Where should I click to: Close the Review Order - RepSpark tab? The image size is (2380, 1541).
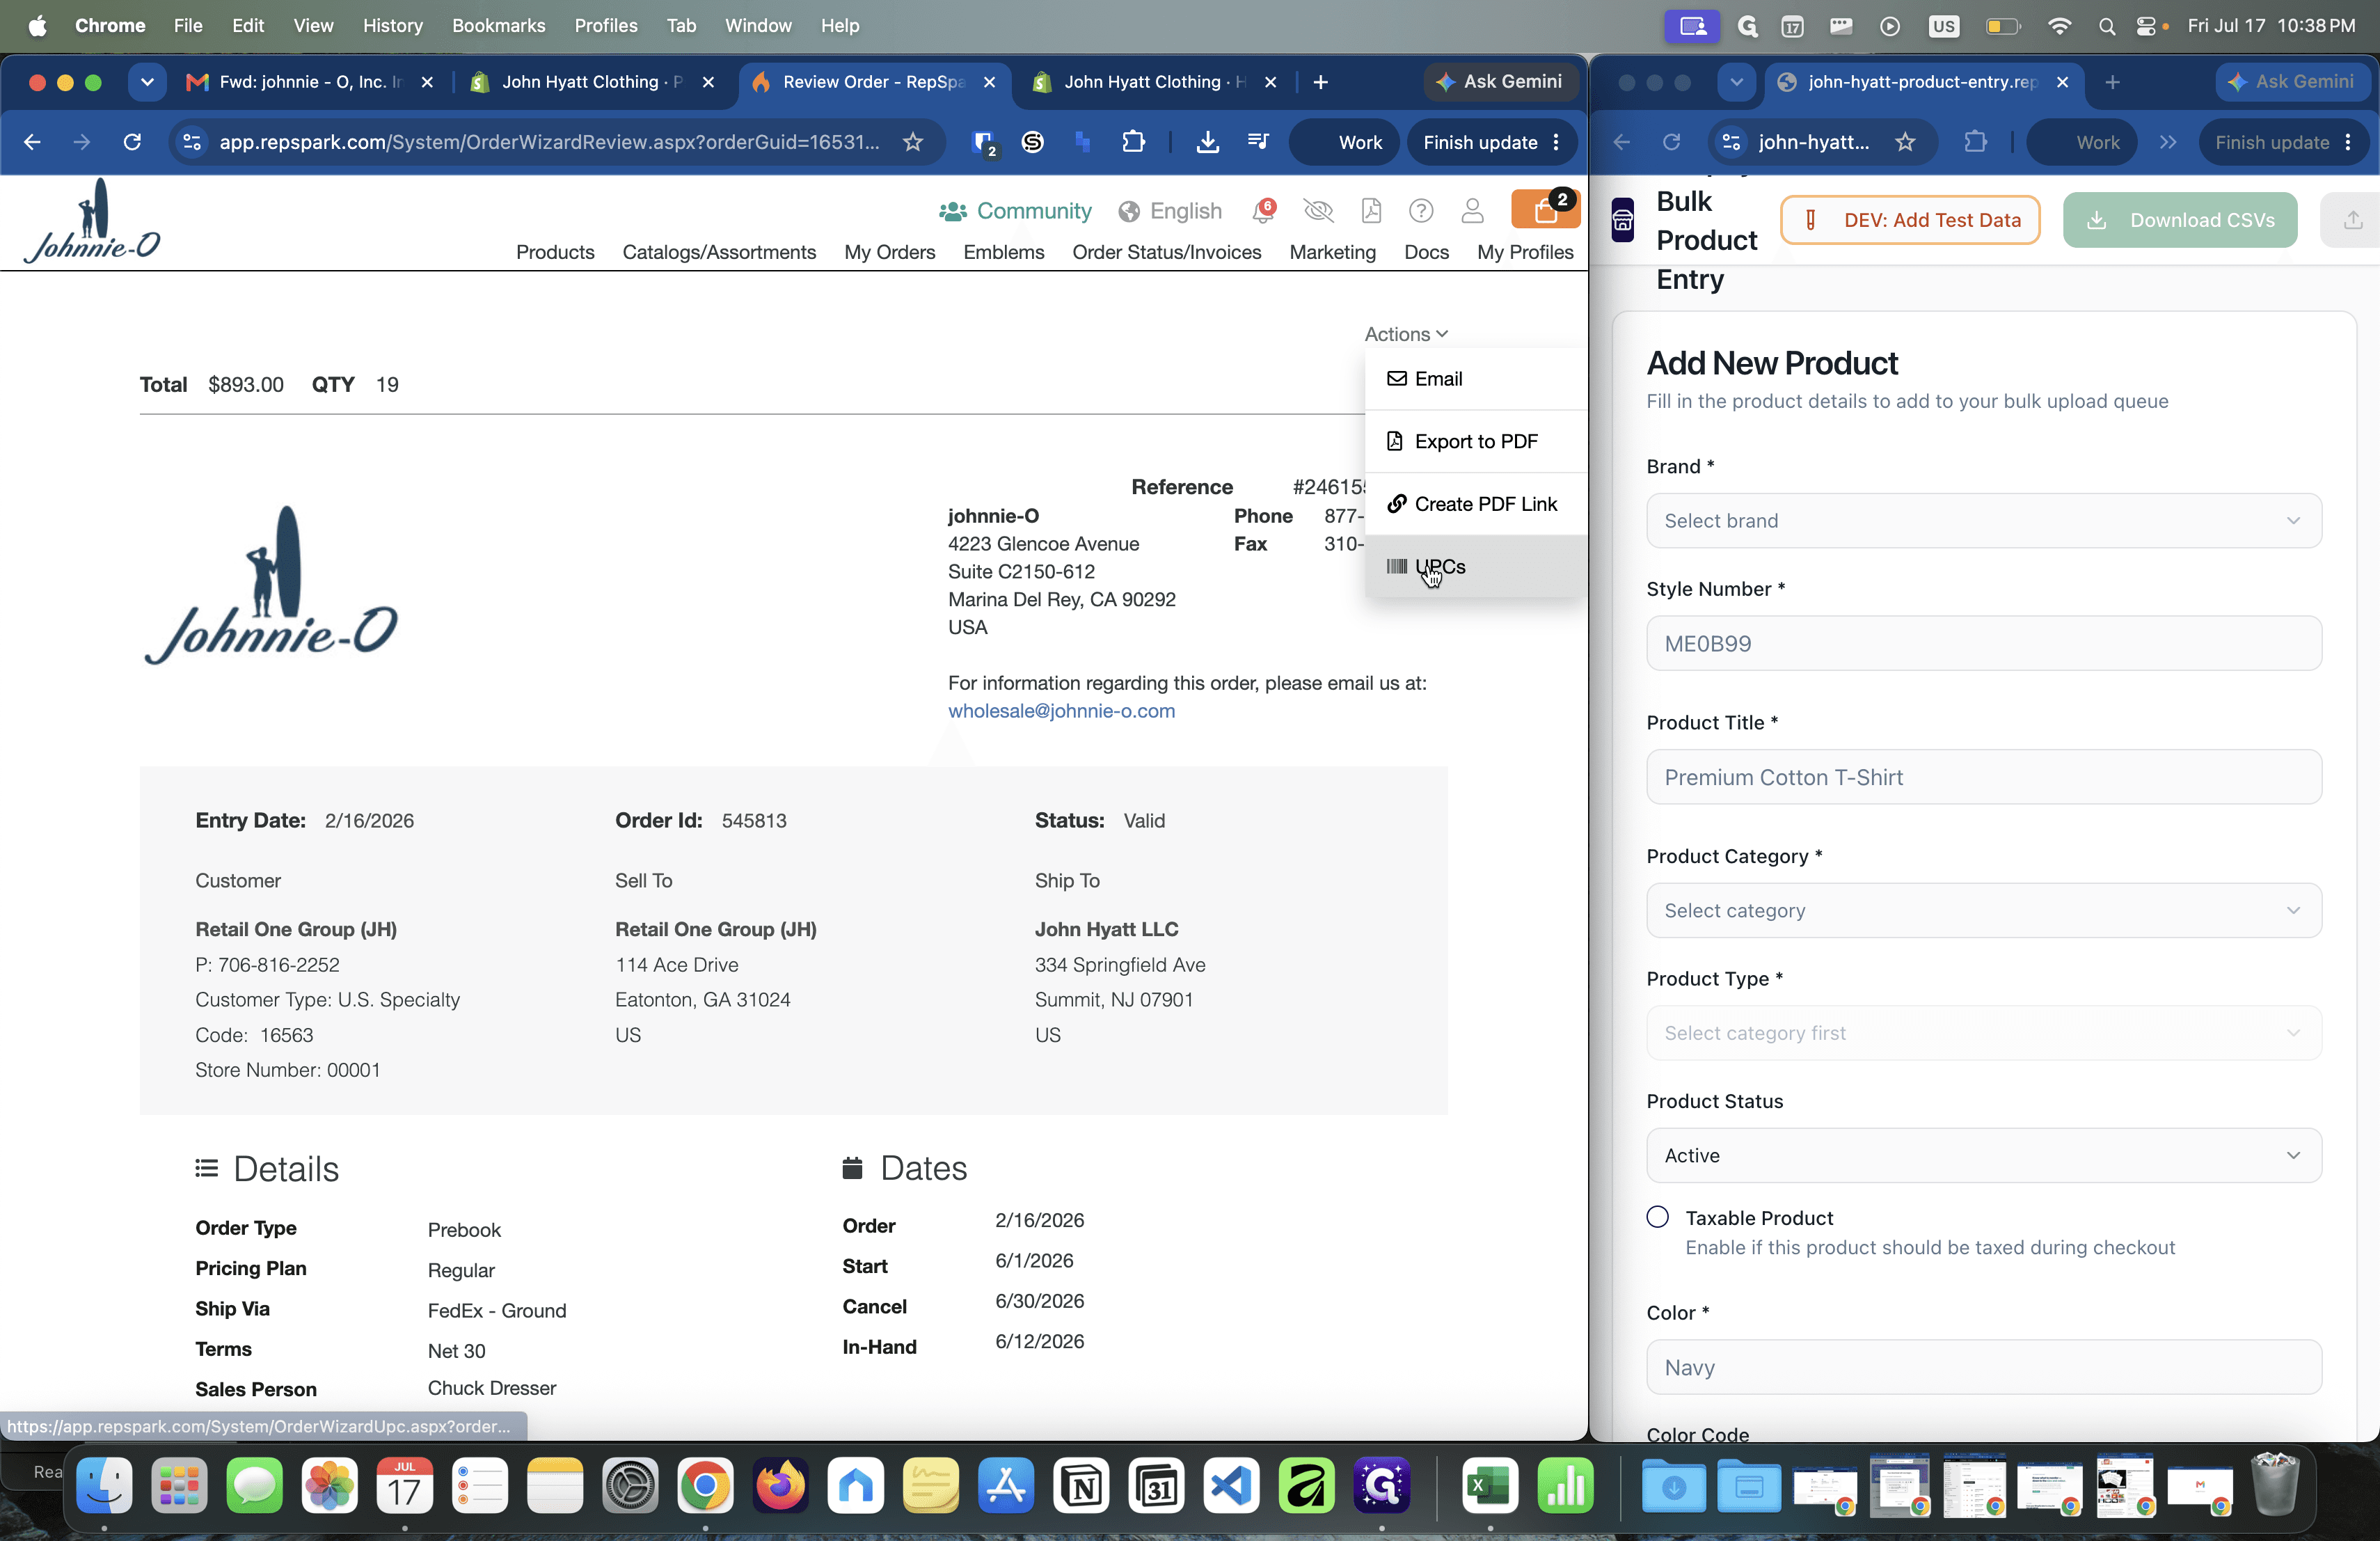click(989, 82)
